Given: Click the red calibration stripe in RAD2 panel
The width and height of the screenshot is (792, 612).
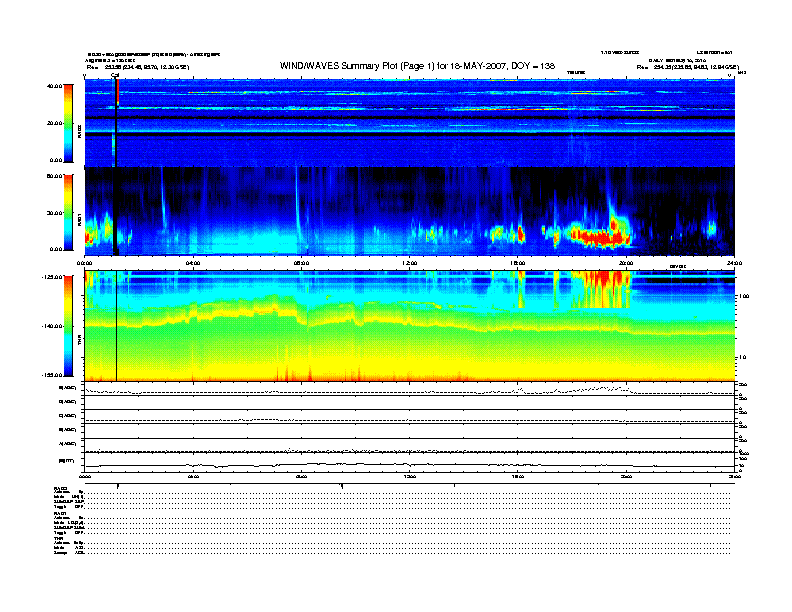Looking at the screenshot, I should pyautogui.click(x=117, y=91).
